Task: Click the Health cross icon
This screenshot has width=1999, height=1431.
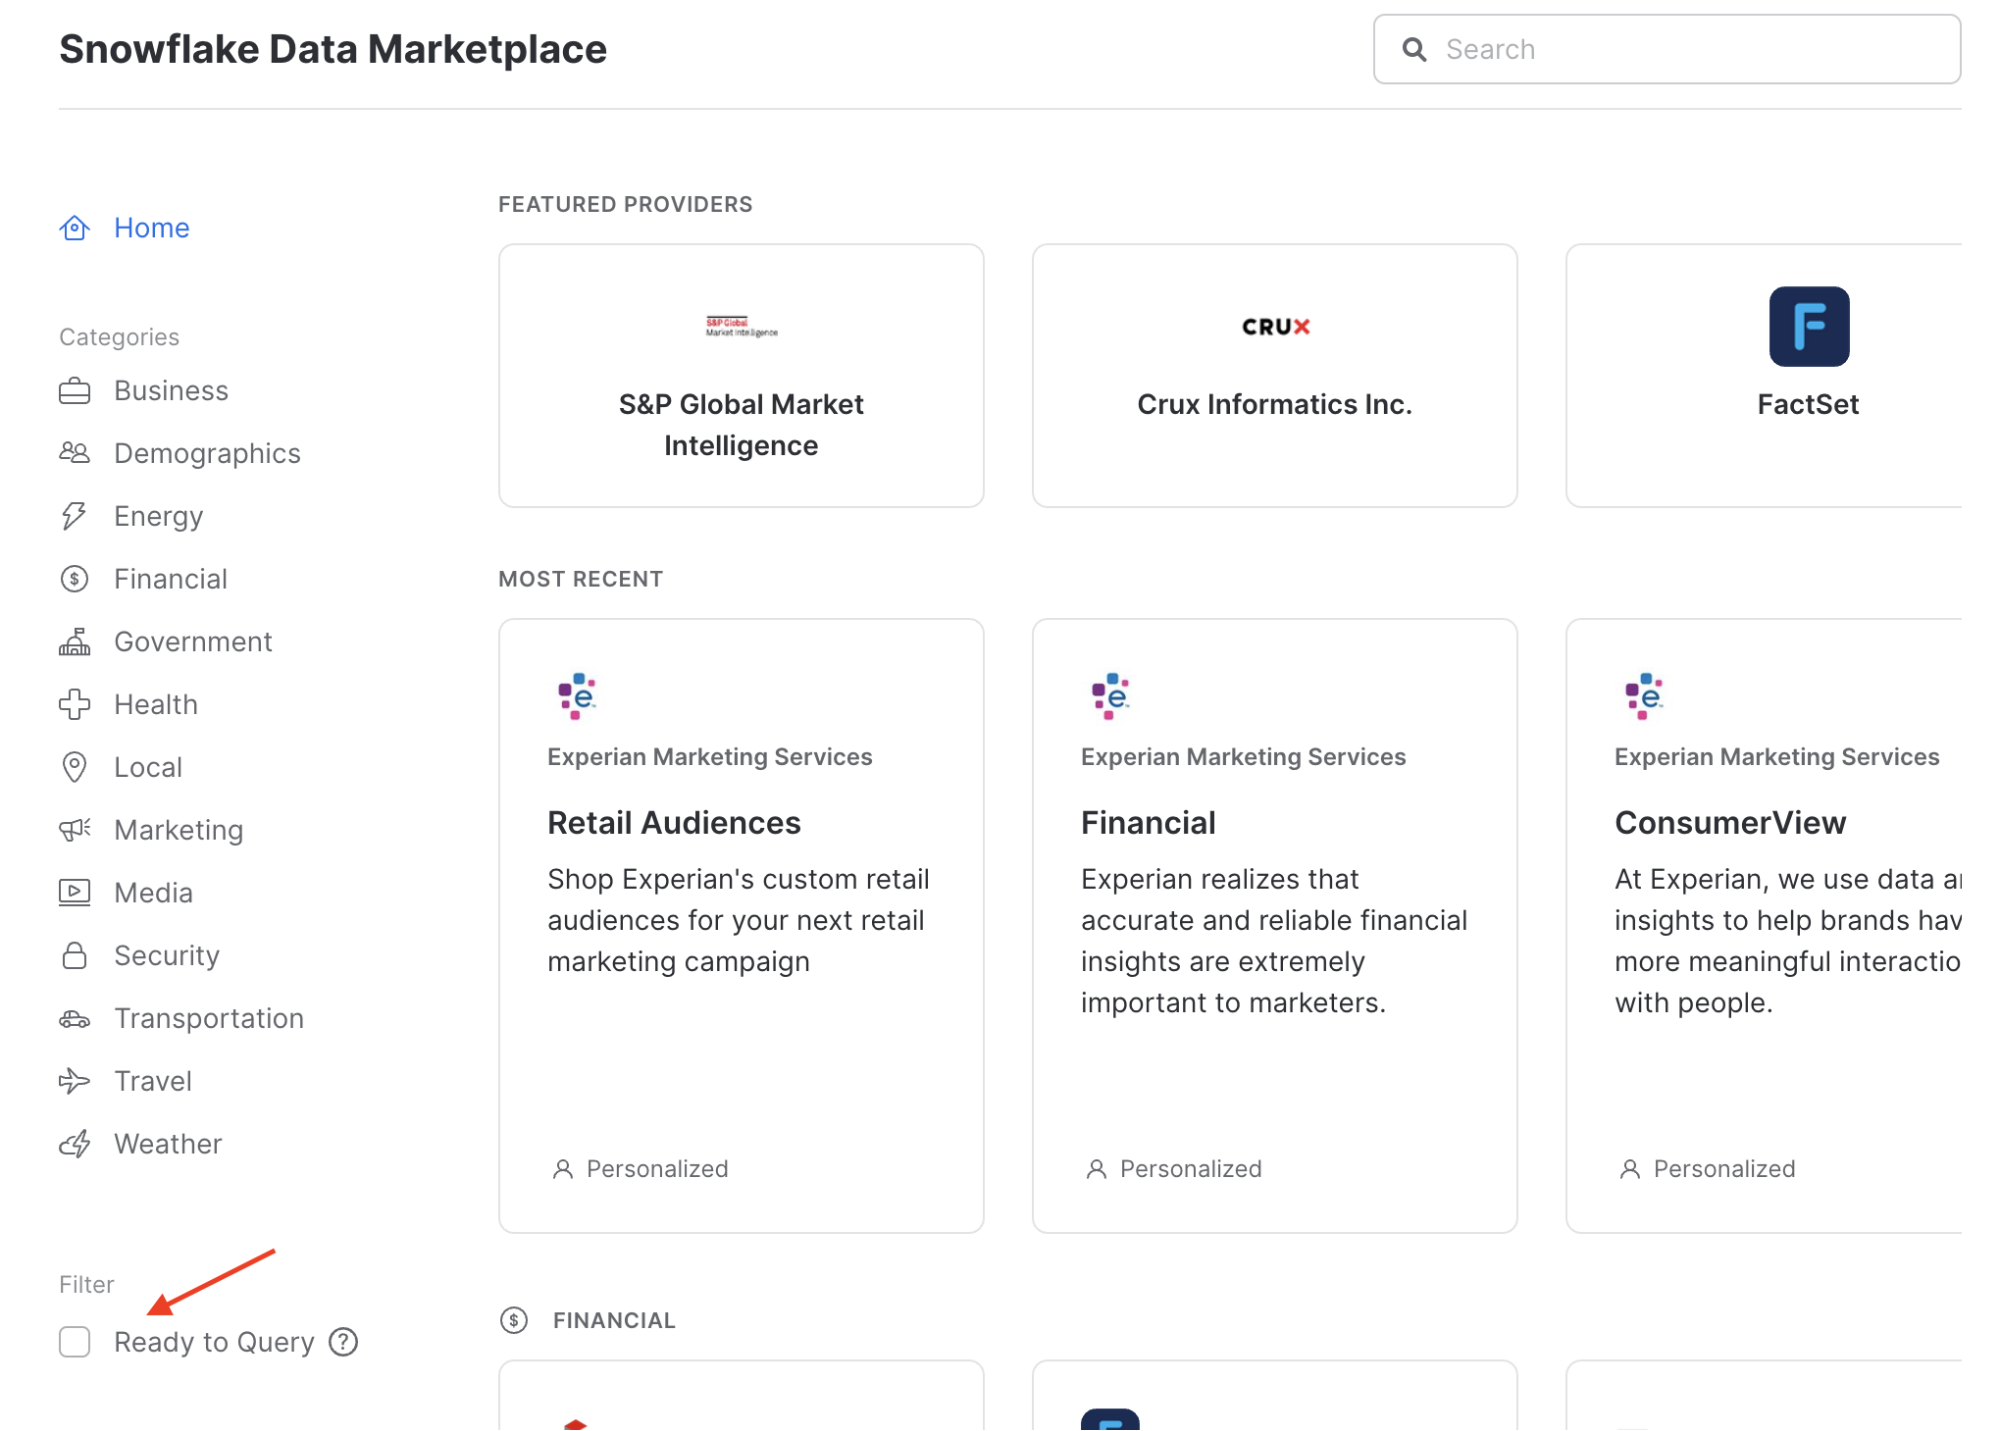Action: point(74,705)
